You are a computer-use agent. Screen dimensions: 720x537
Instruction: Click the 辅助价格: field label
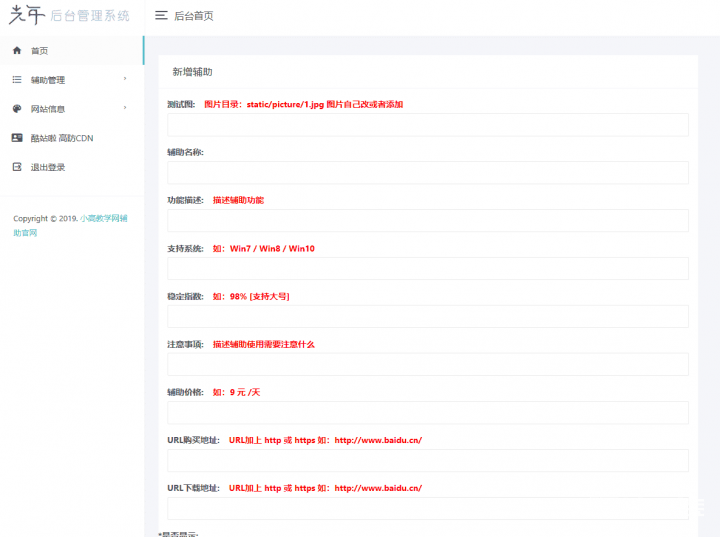coord(186,392)
